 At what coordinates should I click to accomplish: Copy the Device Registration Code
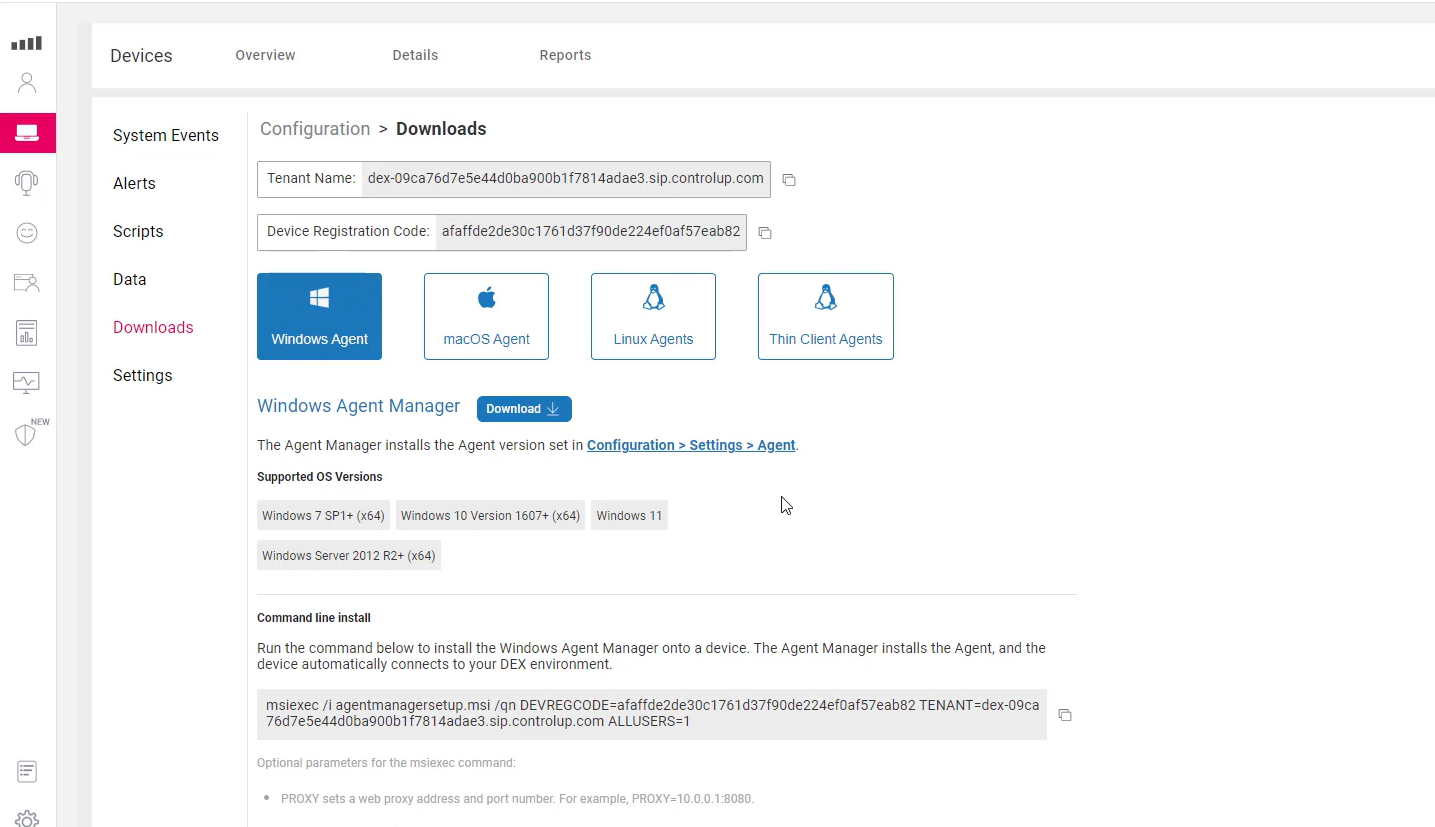pyautogui.click(x=765, y=233)
